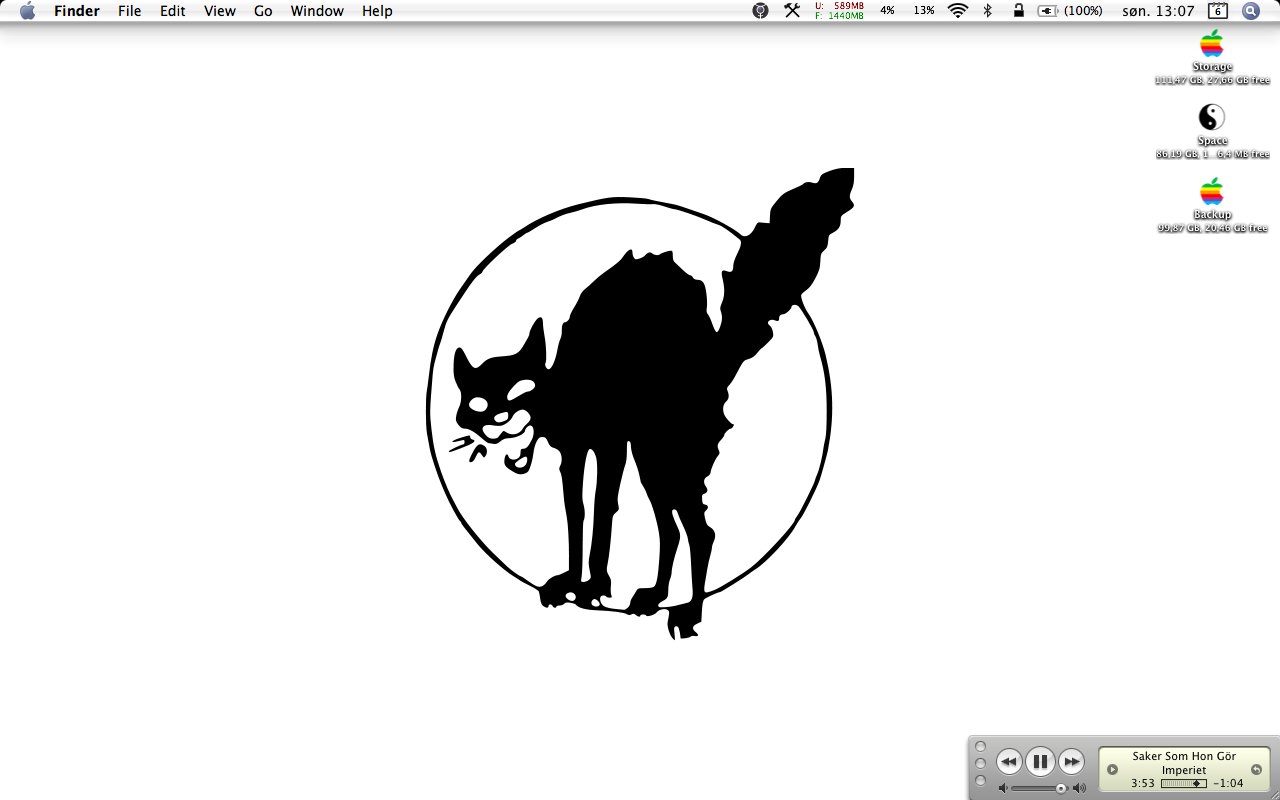Click the crossed hammer and wrench menu bar icon
This screenshot has height=800, width=1280.
[x=792, y=11]
